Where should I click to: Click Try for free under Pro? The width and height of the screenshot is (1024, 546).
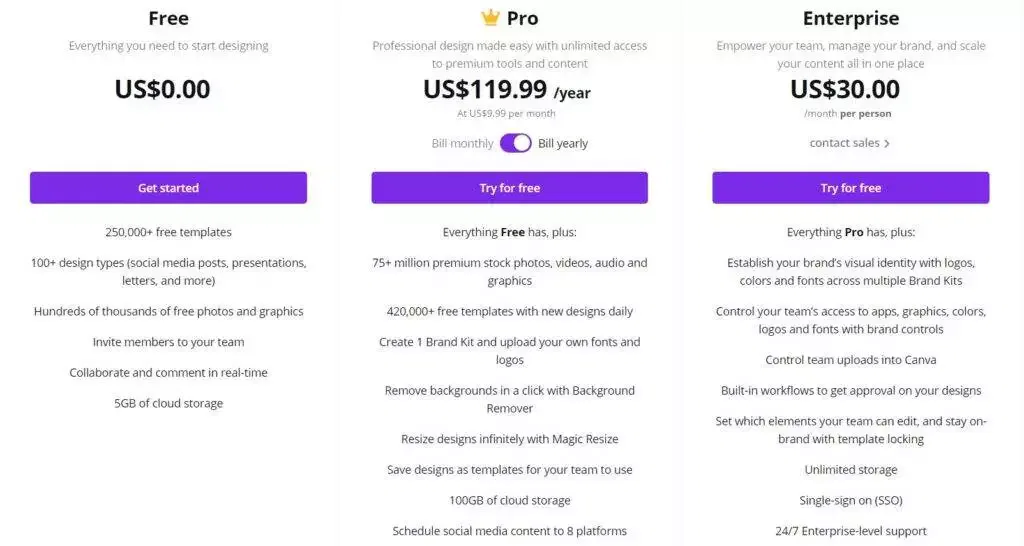click(509, 188)
